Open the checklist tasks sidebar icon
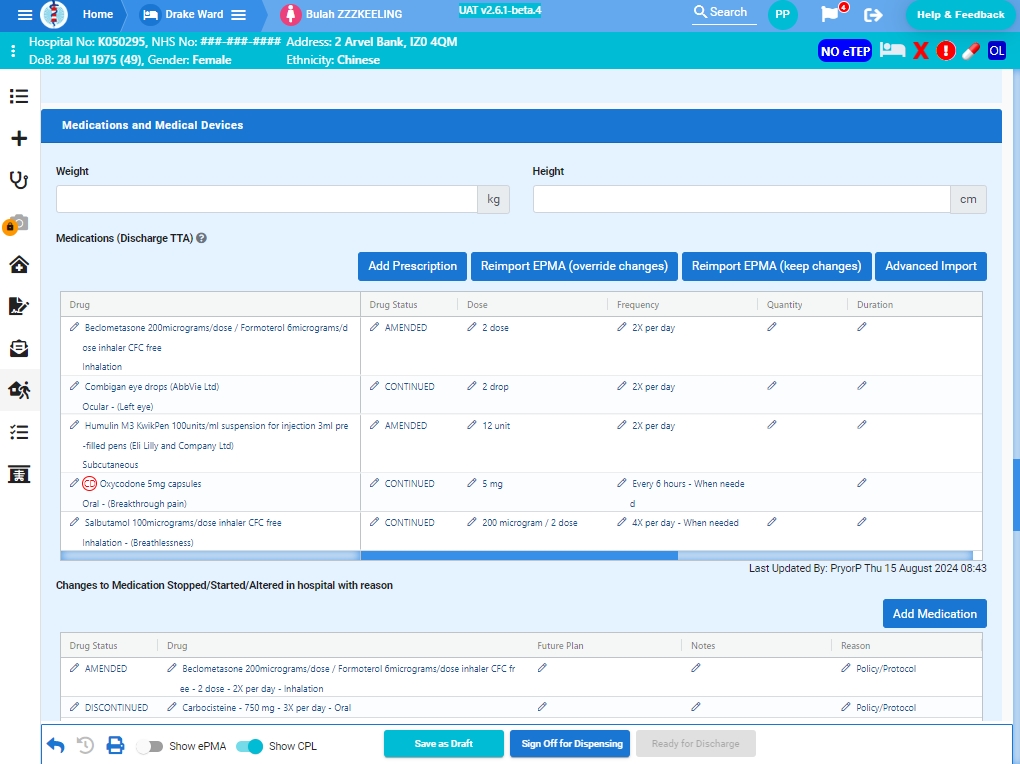 [19, 432]
